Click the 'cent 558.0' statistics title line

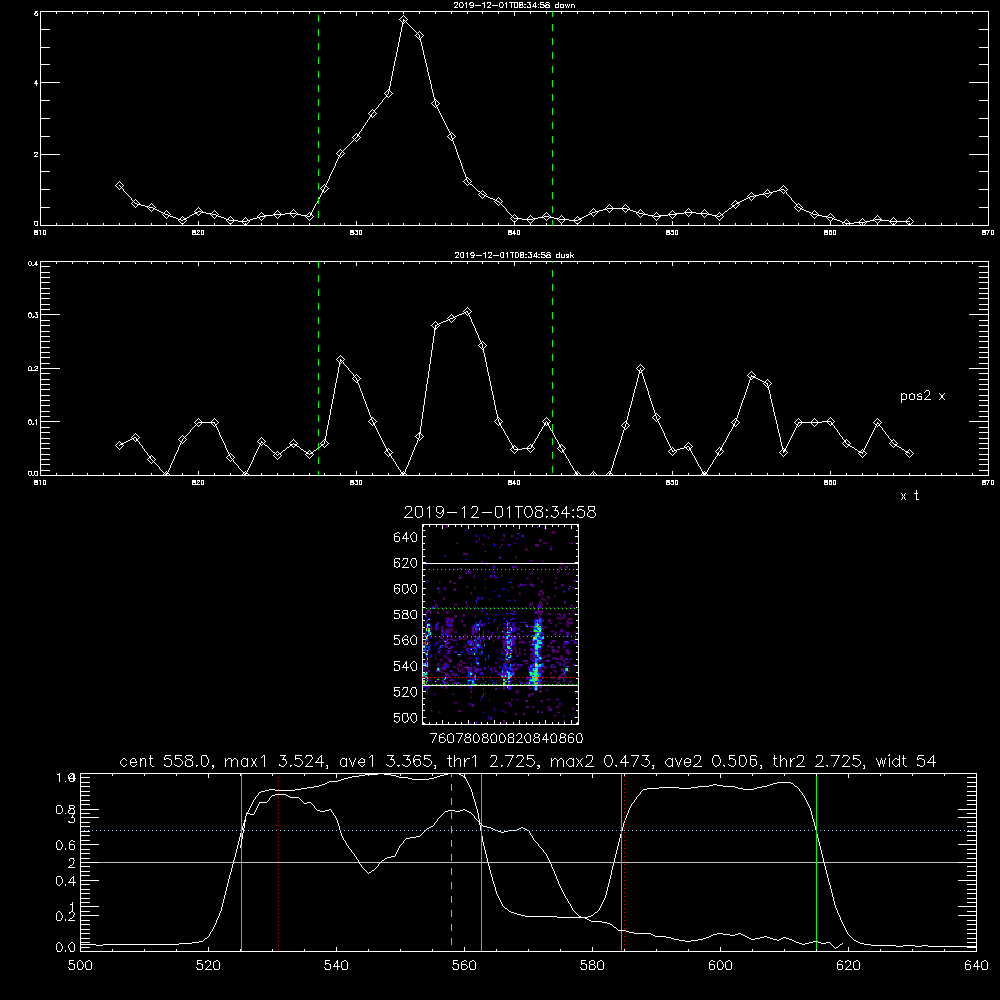(x=528, y=761)
